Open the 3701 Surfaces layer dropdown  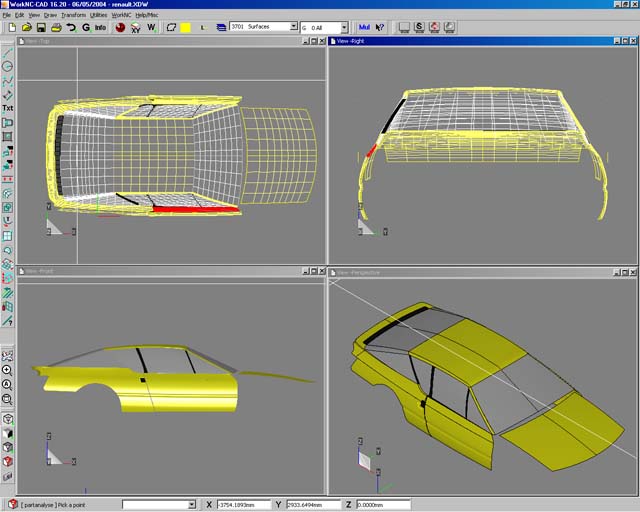tap(291, 27)
